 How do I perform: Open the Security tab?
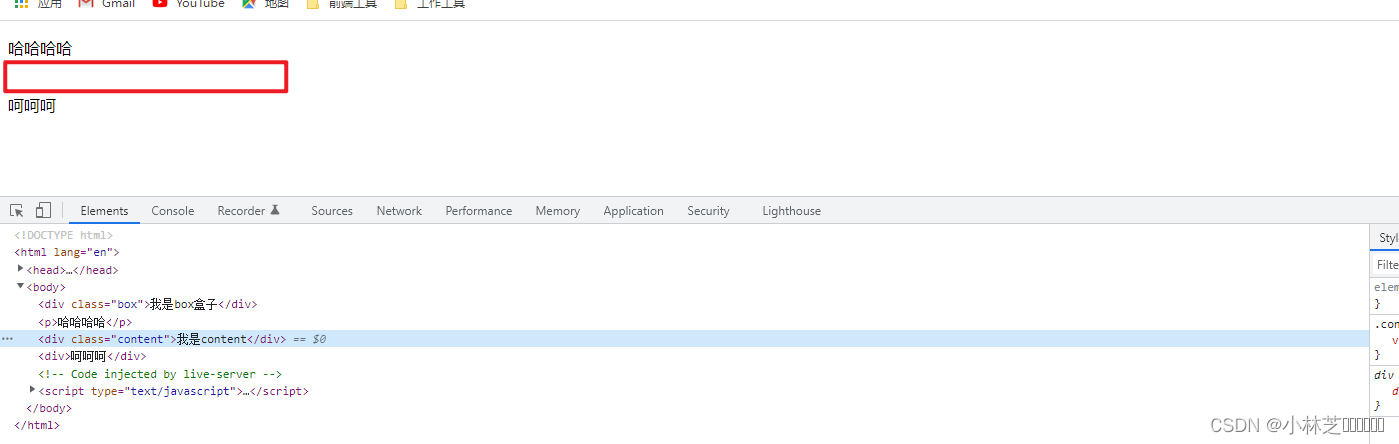click(708, 211)
